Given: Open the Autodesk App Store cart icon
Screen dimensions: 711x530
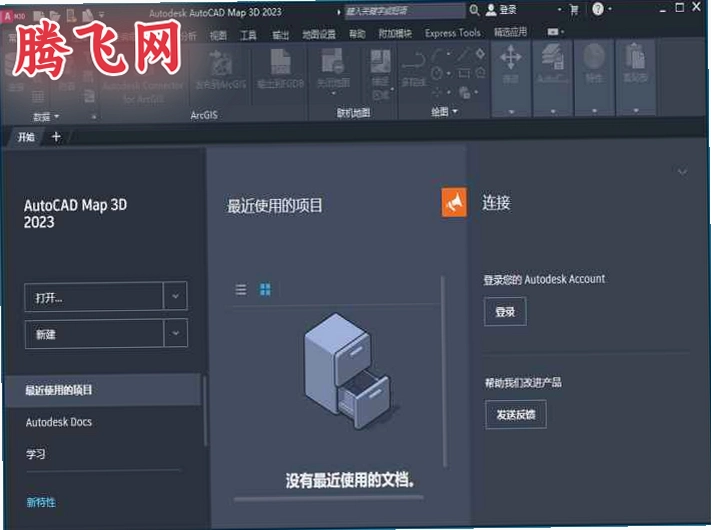Looking at the screenshot, I should pos(574,10).
